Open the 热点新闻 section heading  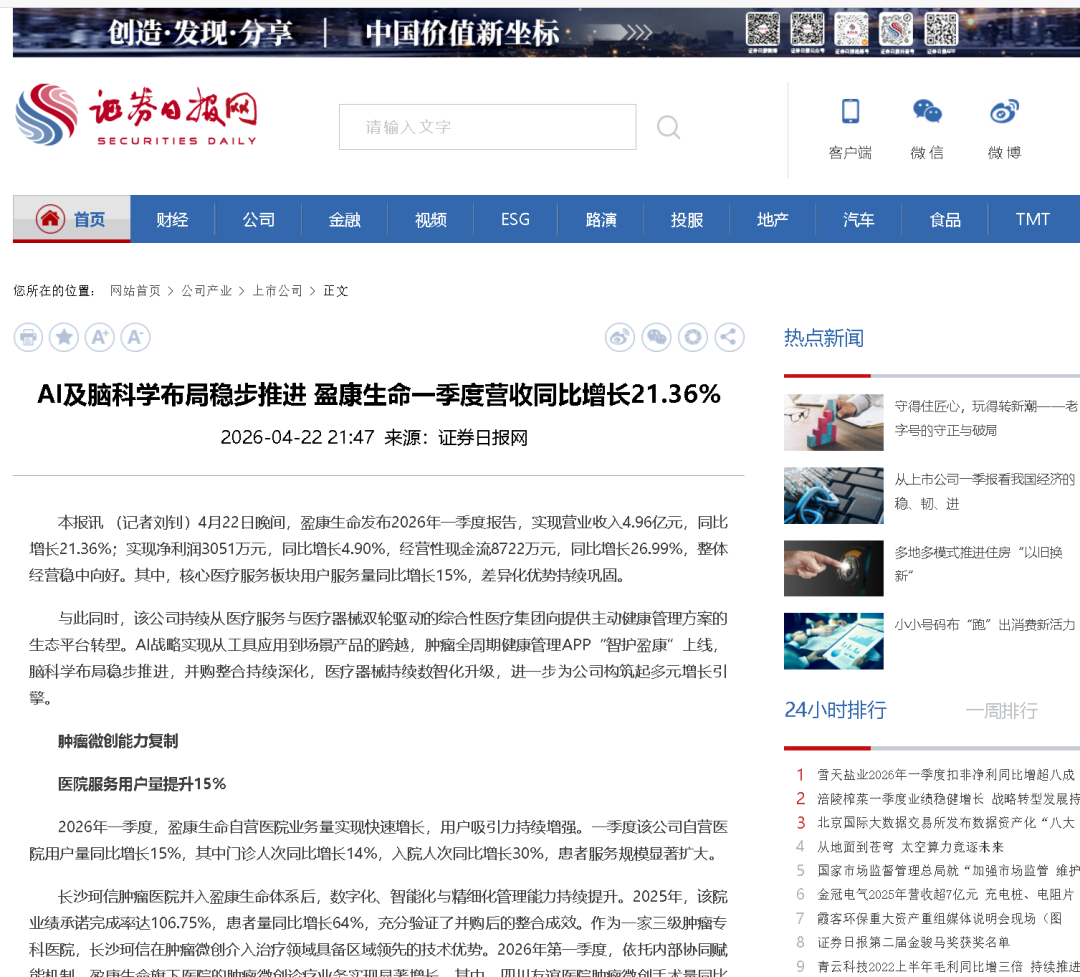tap(824, 338)
